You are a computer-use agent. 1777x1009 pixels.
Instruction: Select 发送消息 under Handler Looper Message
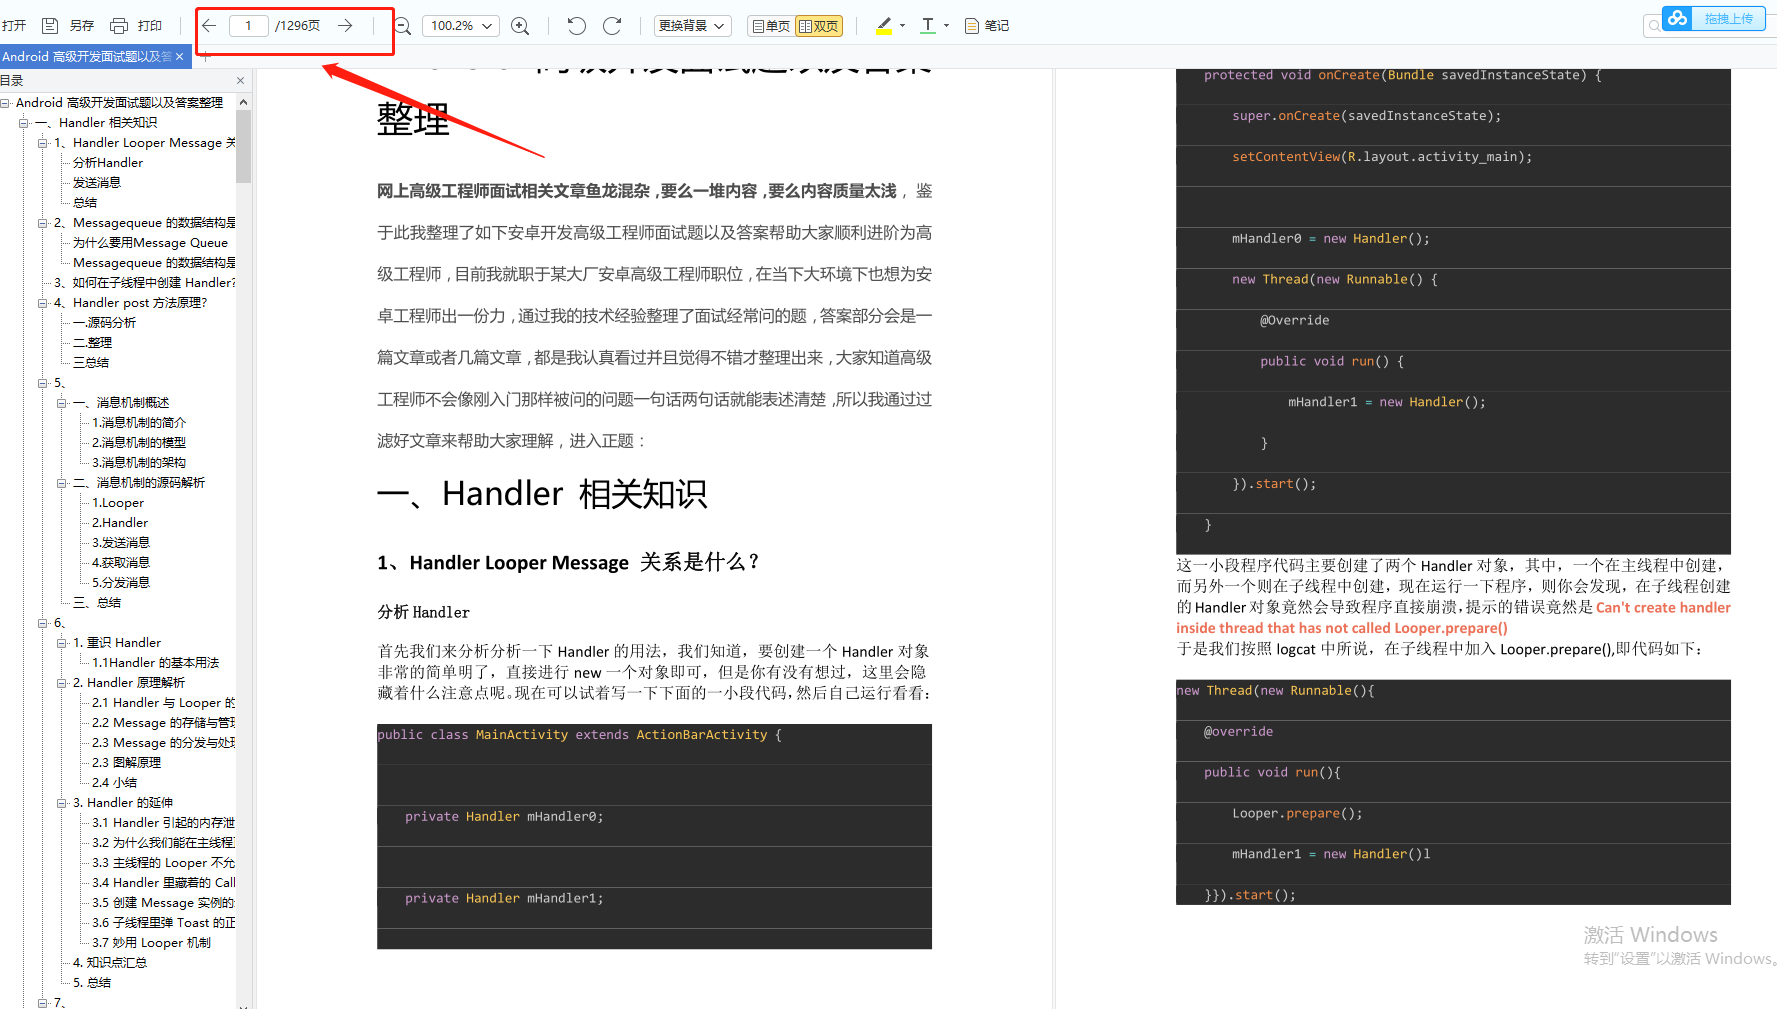[x=97, y=182]
